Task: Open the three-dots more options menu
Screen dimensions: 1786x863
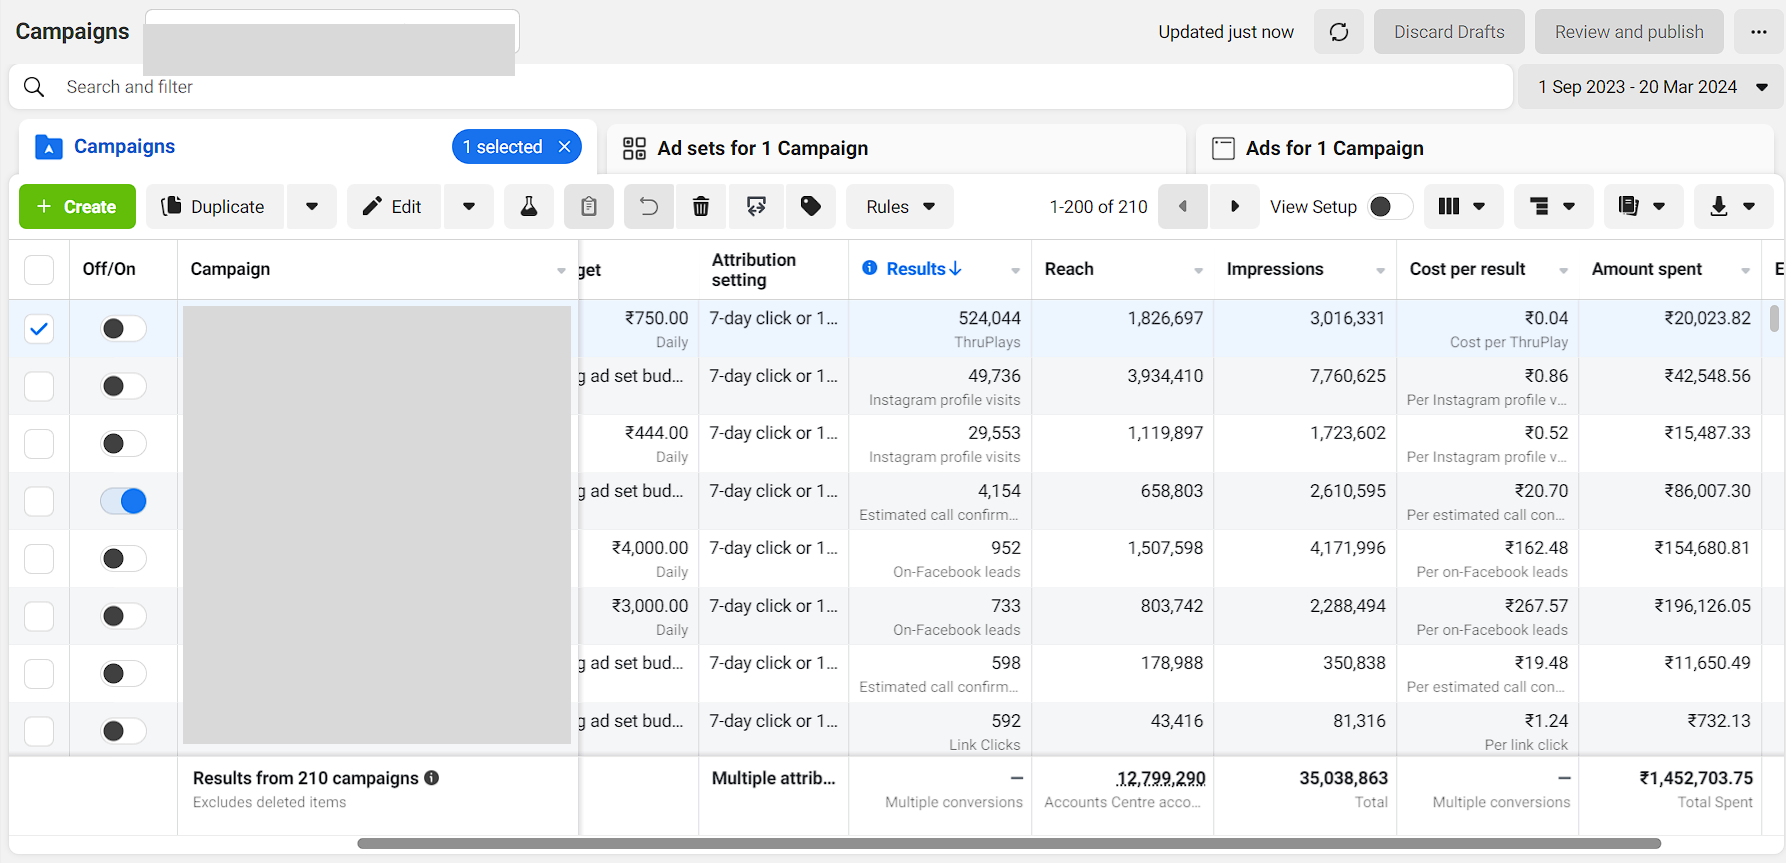Action: pyautogui.click(x=1758, y=32)
